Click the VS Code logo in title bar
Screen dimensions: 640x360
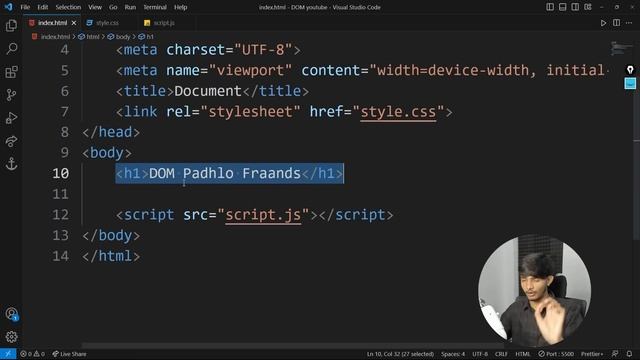[x=9, y=7]
